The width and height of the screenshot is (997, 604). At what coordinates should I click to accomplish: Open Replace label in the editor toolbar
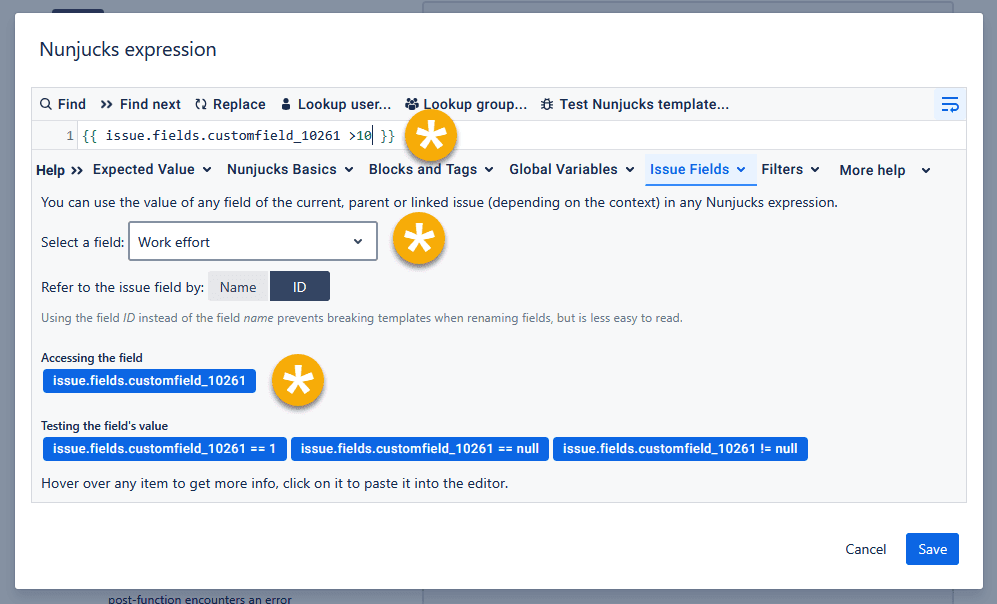coord(239,104)
